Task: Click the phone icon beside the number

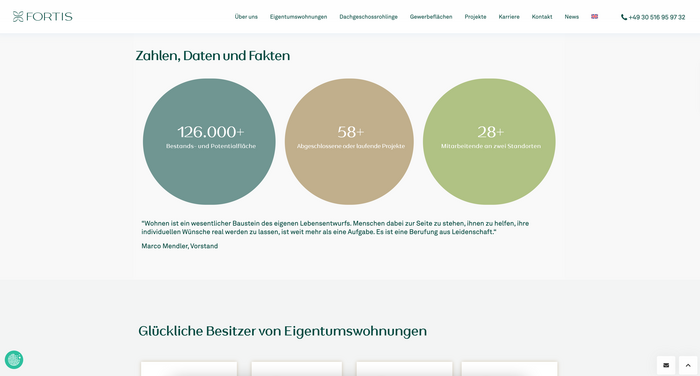Action: pos(624,17)
